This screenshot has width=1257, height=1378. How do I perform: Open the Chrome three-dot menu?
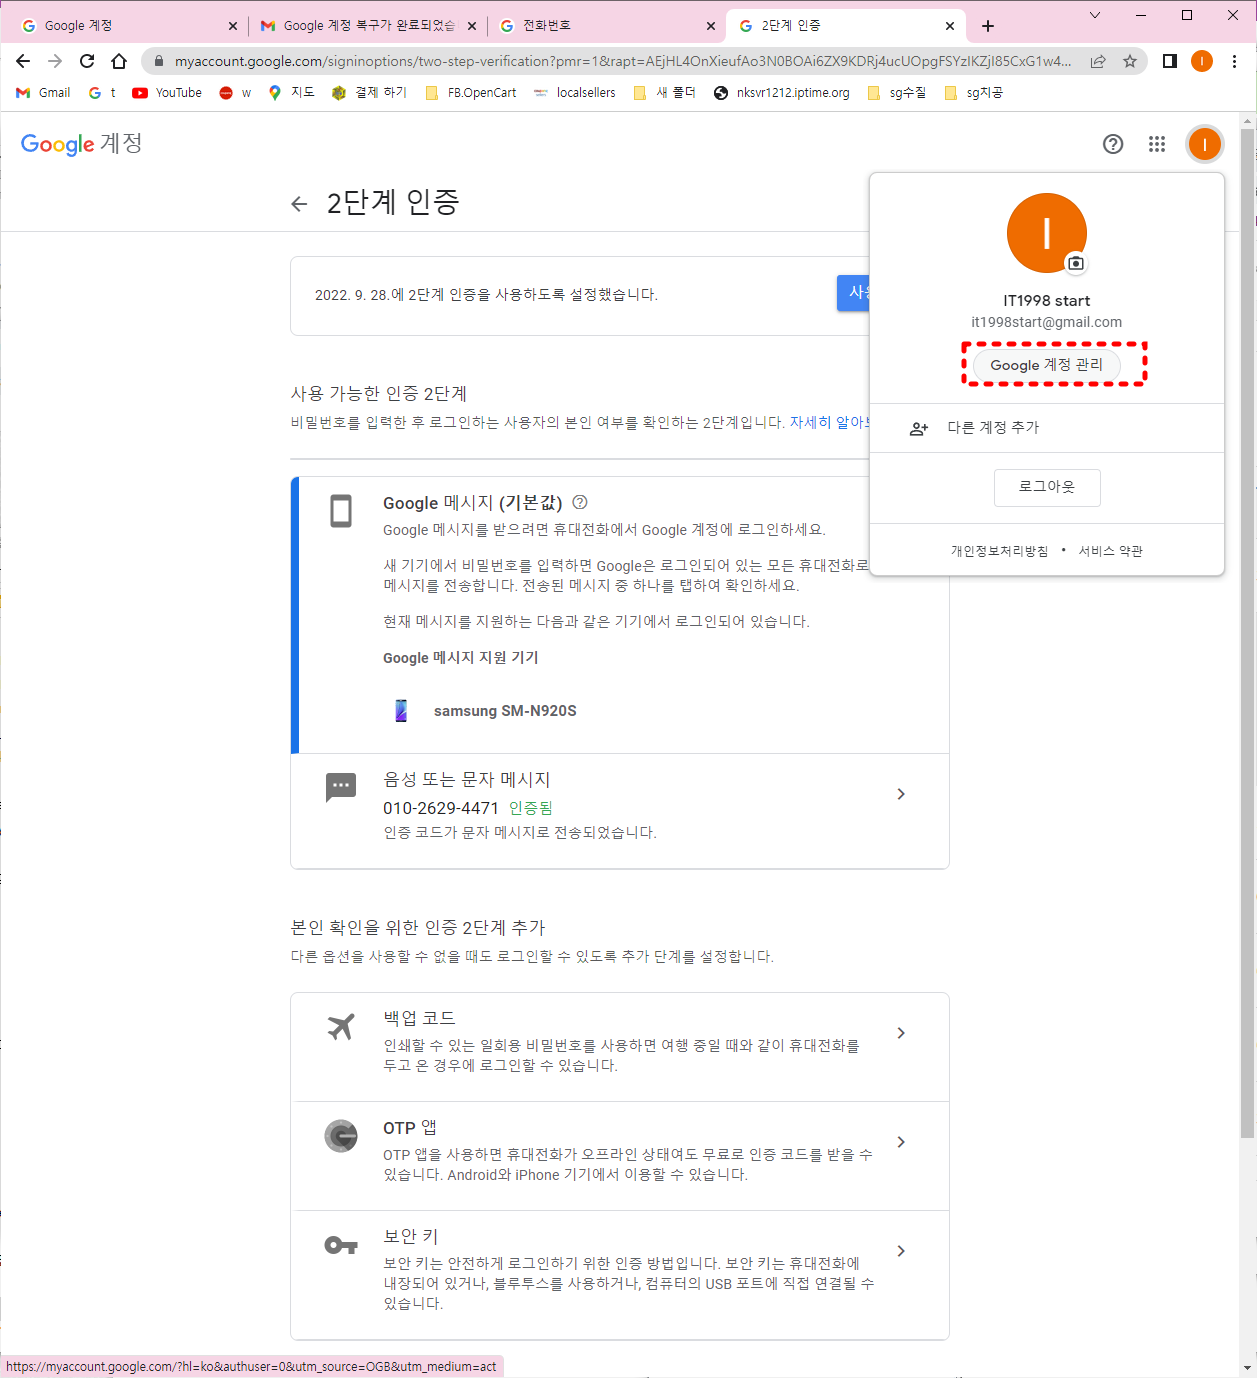1235,61
